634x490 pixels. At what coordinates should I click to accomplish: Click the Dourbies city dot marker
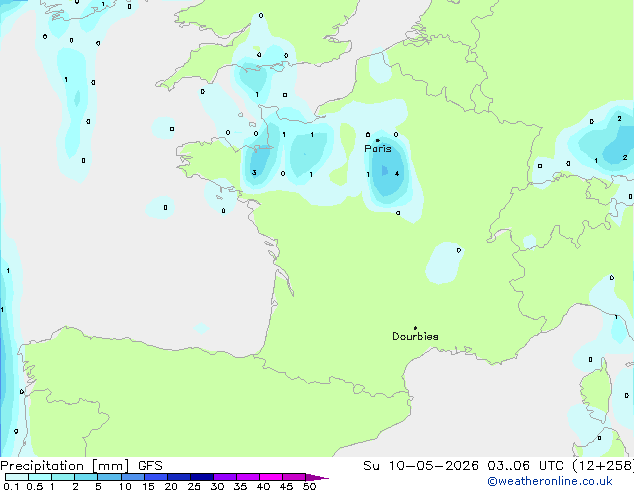[x=415, y=328]
